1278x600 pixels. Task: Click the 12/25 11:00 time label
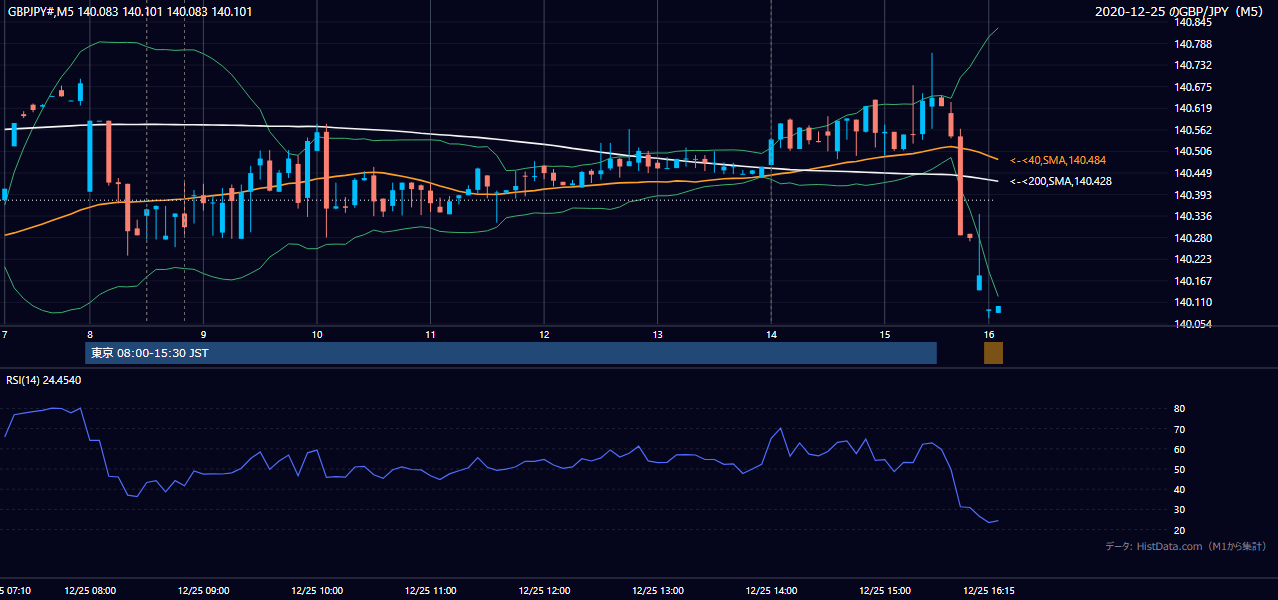coord(431,590)
